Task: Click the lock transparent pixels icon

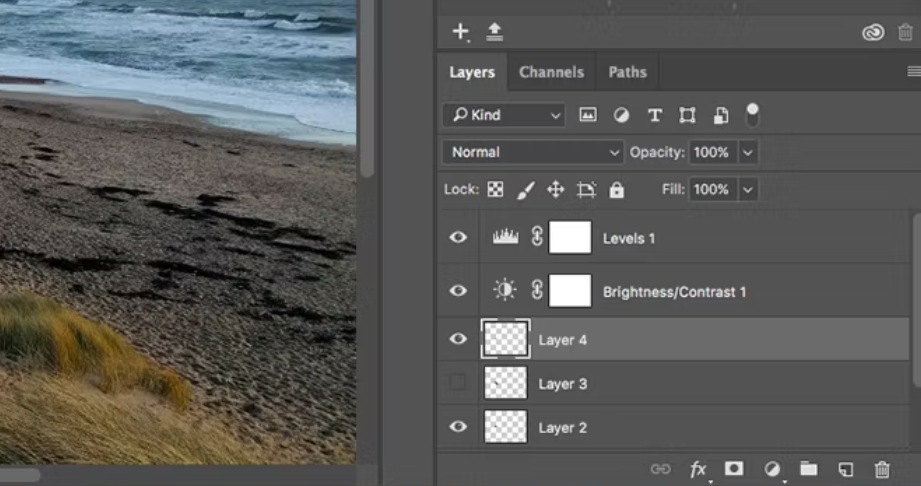Action: click(x=495, y=189)
